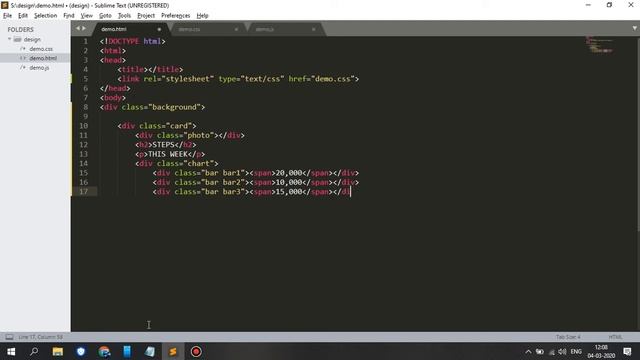Screen dimensions: 640x360
Task: Open the Preferences menu
Action: [176, 16]
